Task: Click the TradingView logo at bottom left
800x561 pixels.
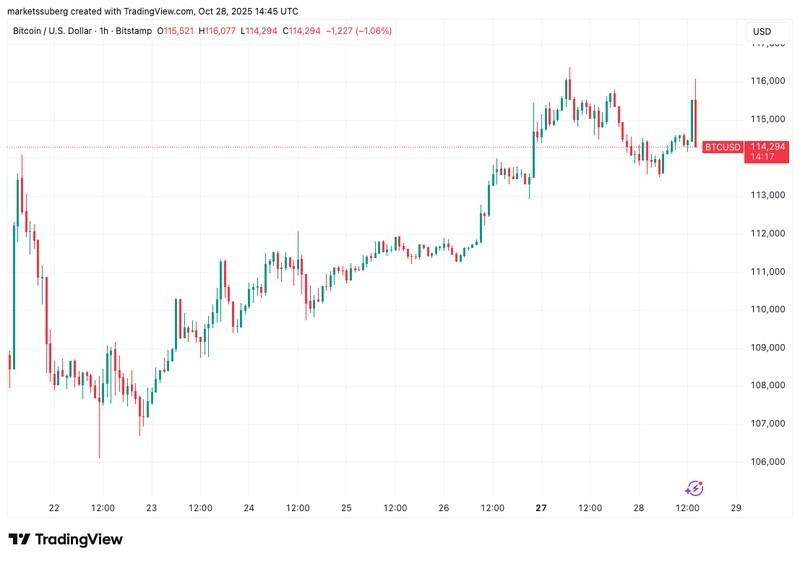Action: pyautogui.click(x=65, y=539)
